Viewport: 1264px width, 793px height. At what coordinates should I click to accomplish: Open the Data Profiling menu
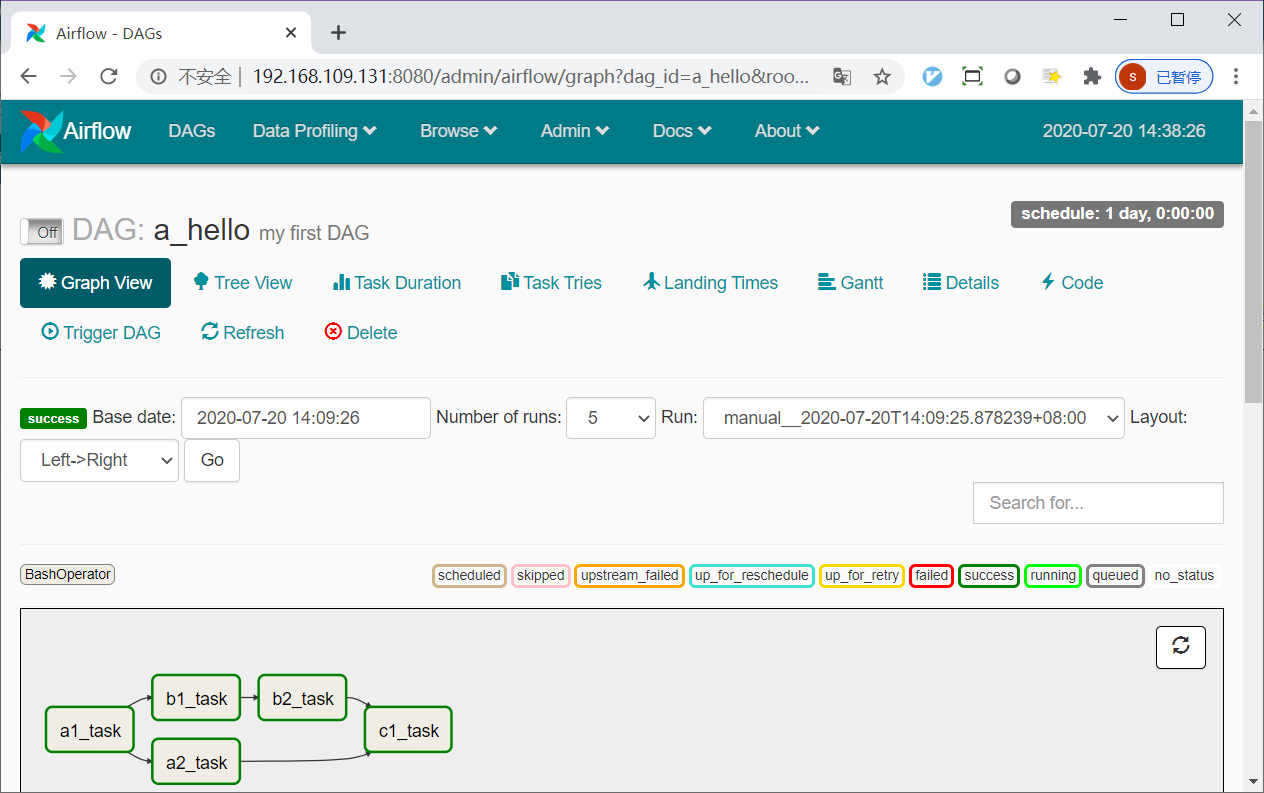(314, 131)
